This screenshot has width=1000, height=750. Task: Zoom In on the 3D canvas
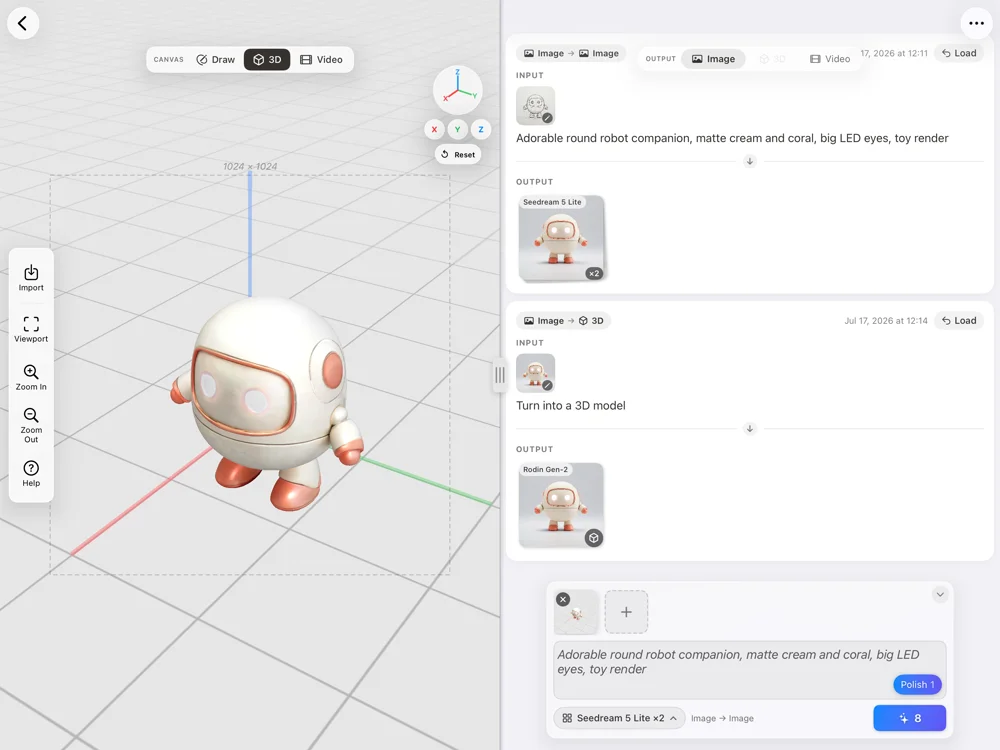pos(31,378)
